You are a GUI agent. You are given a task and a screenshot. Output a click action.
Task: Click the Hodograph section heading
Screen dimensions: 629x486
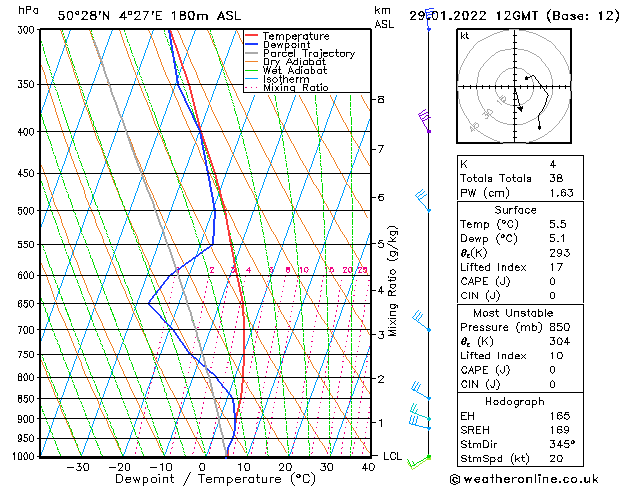pyautogui.click(x=516, y=400)
